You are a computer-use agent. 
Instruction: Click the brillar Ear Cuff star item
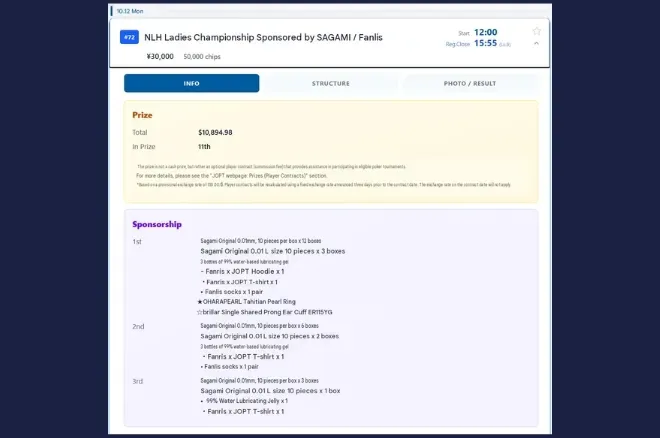pyautogui.click(x=265, y=312)
